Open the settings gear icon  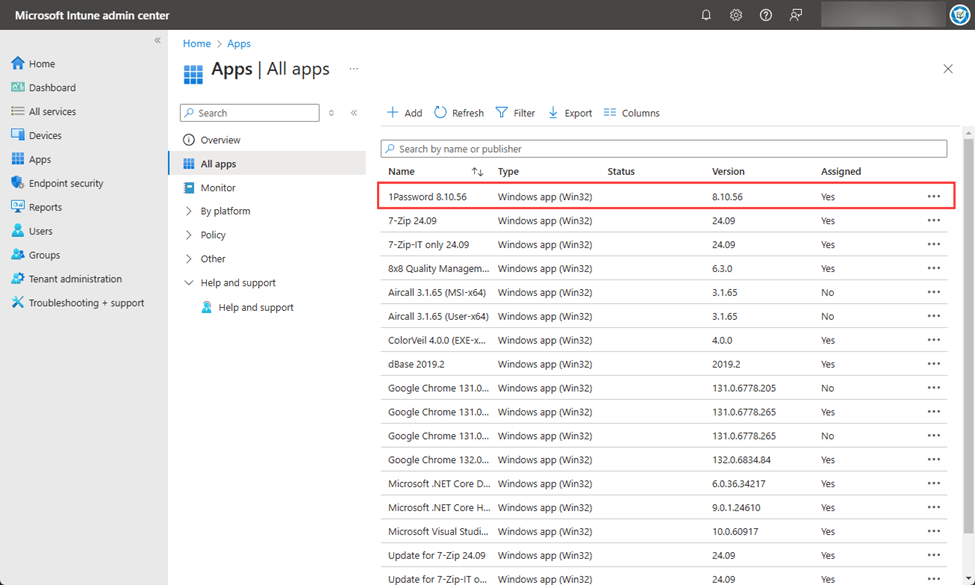click(736, 15)
